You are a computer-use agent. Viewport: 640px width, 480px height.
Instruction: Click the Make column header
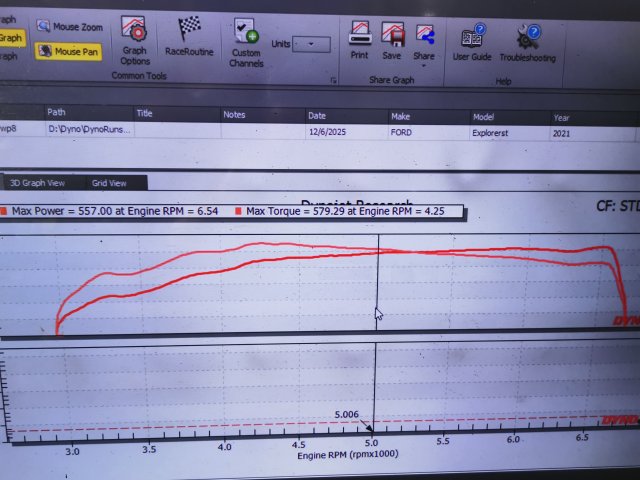400,115
